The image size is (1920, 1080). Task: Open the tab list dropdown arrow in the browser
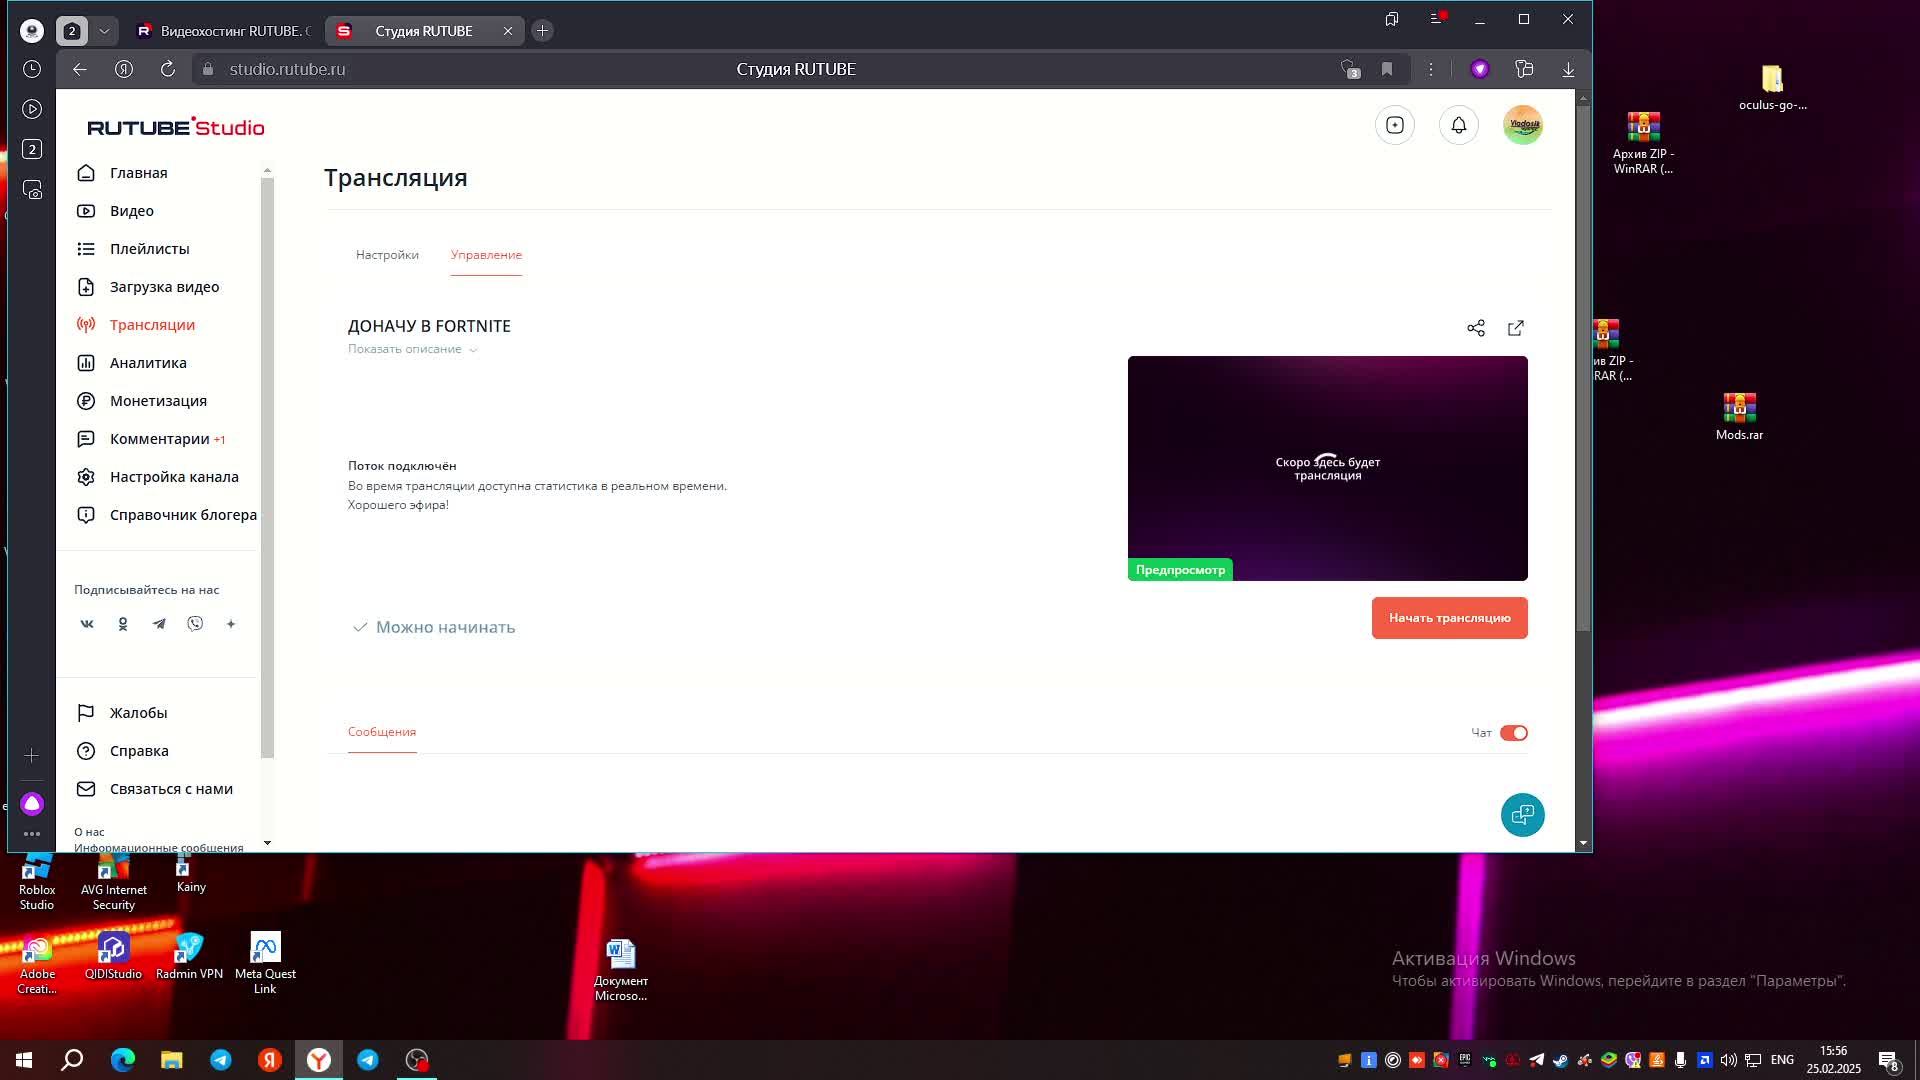tap(104, 31)
